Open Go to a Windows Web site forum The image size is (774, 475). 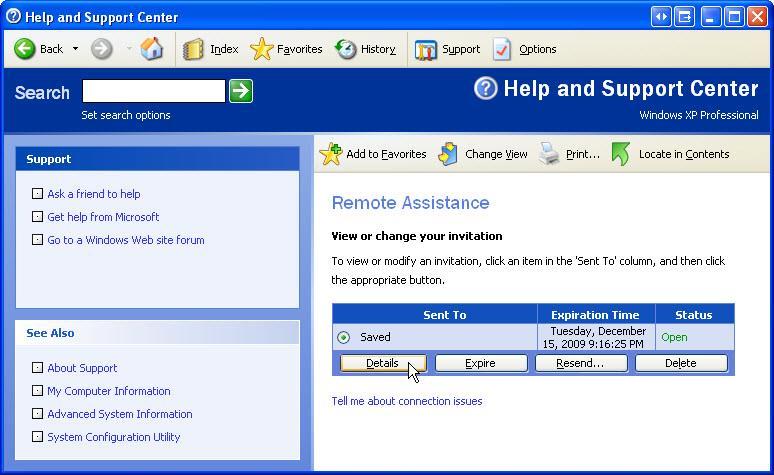click(x=126, y=240)
